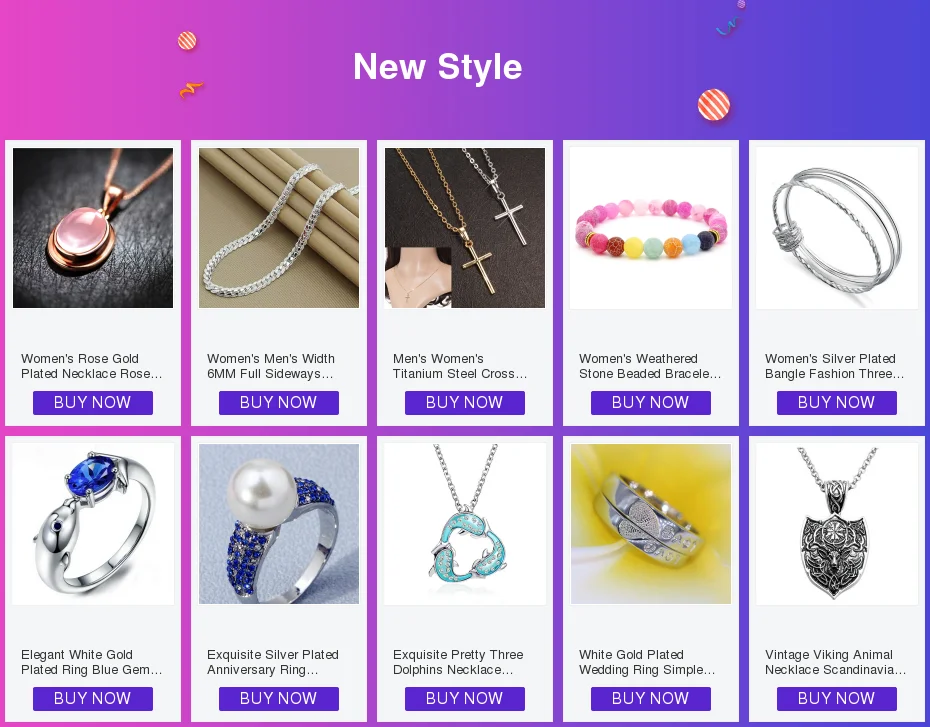Open the Exquisite Pretty Three Dolphins title
The image size is (930, 727).
(x=458, y=662)
